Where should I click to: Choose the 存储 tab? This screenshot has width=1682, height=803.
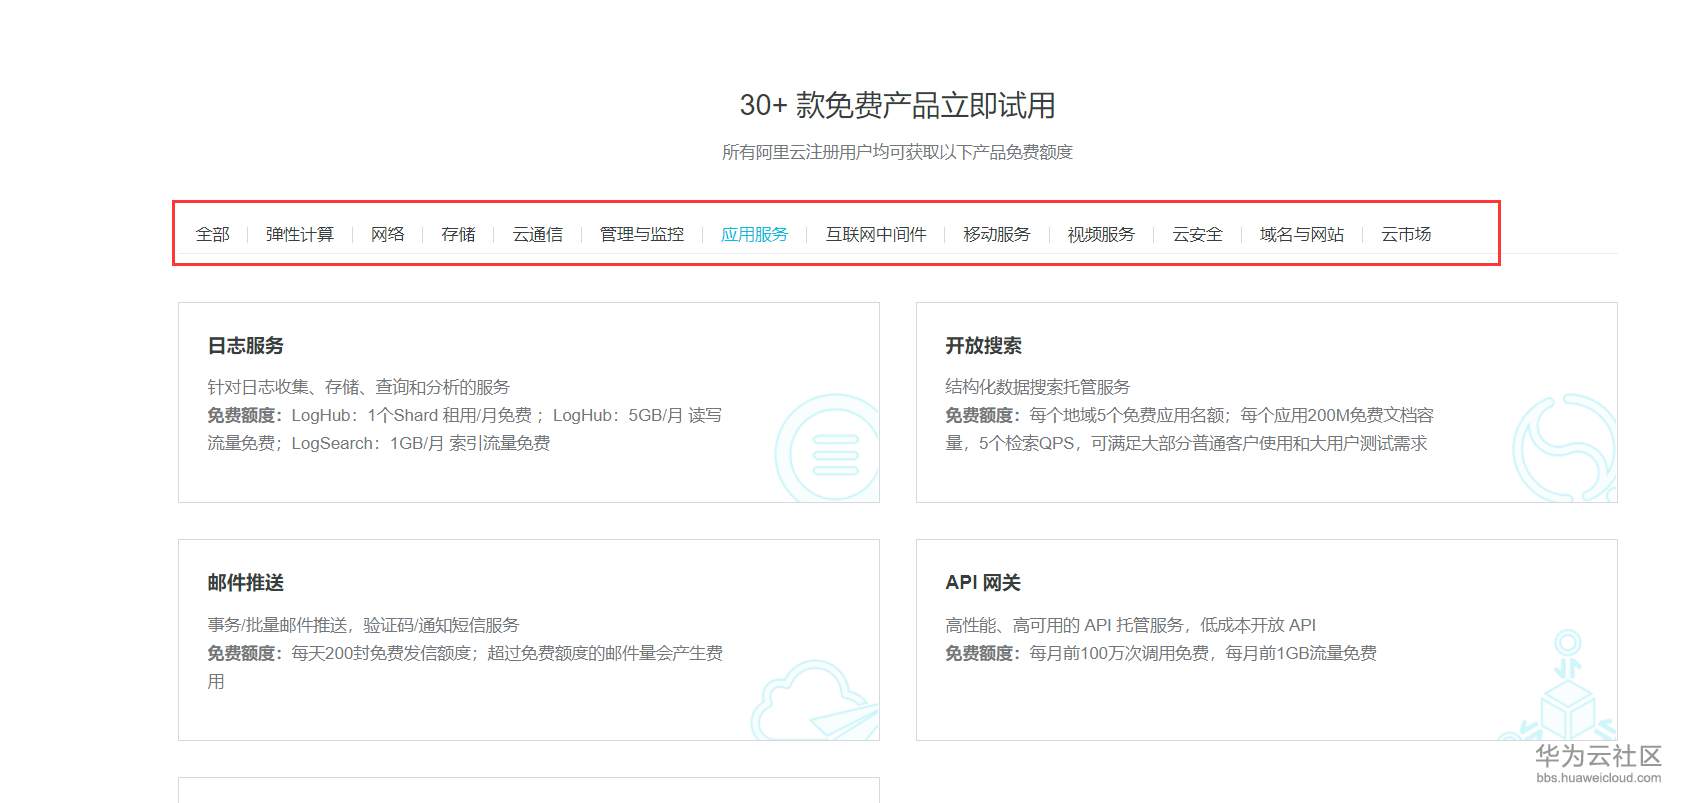click(458, 234)
